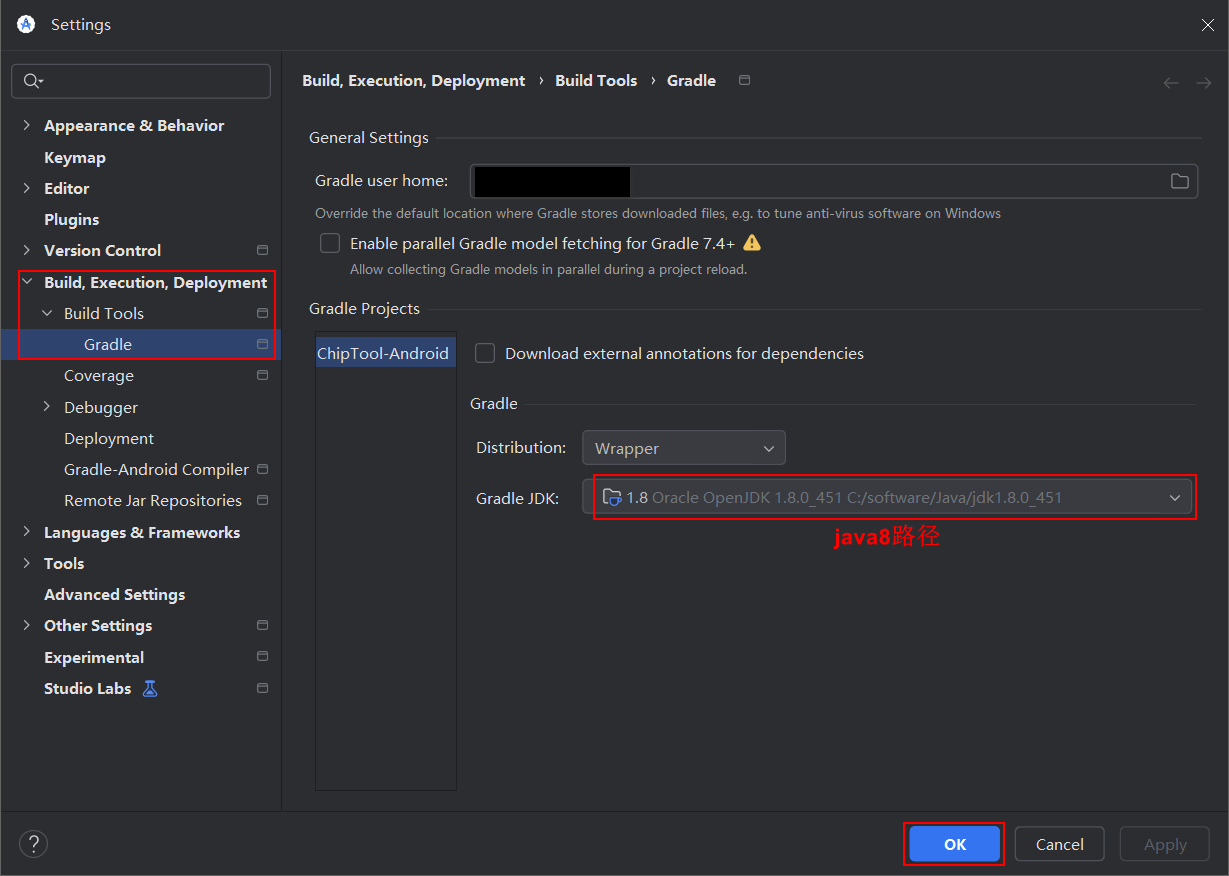Screen dimensions: 1229x876
Task: Open the help question mark button
Action: tap(34, 844)
